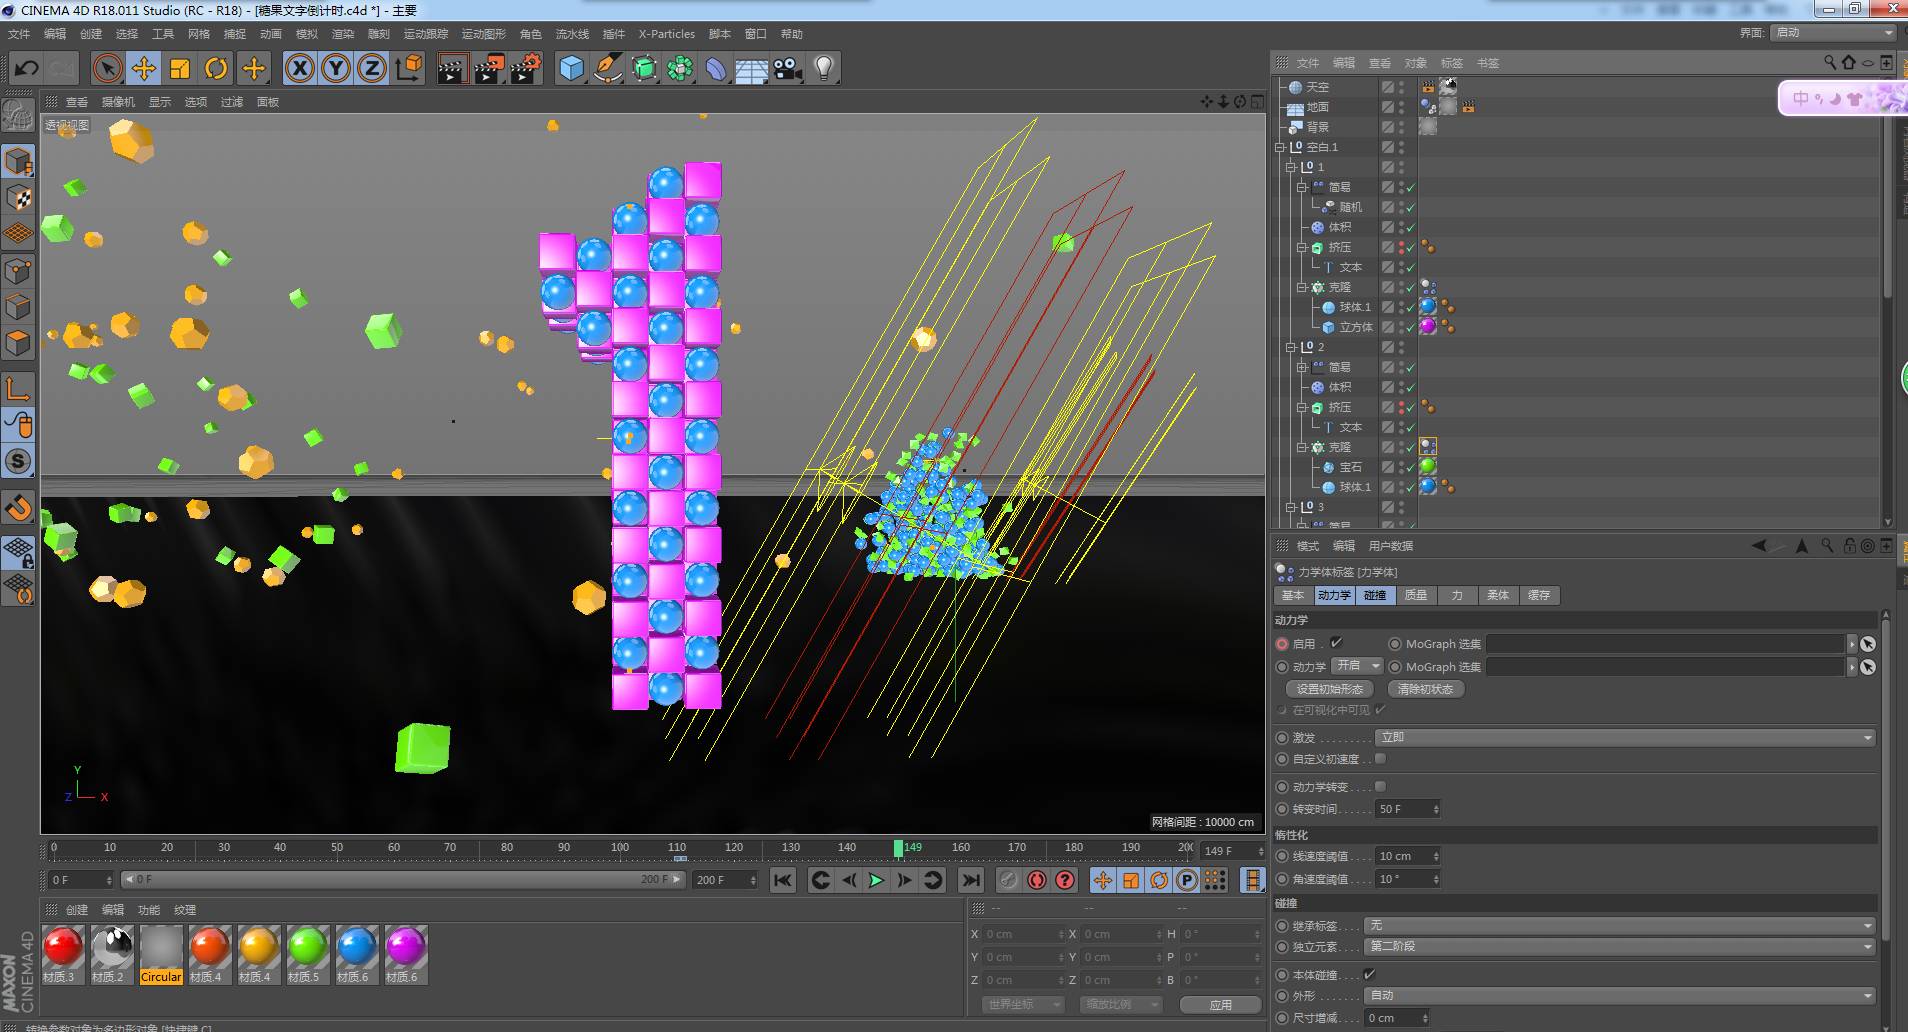
Task: Switch to the 碰撞 collision tab
Action: [1375, 595]
